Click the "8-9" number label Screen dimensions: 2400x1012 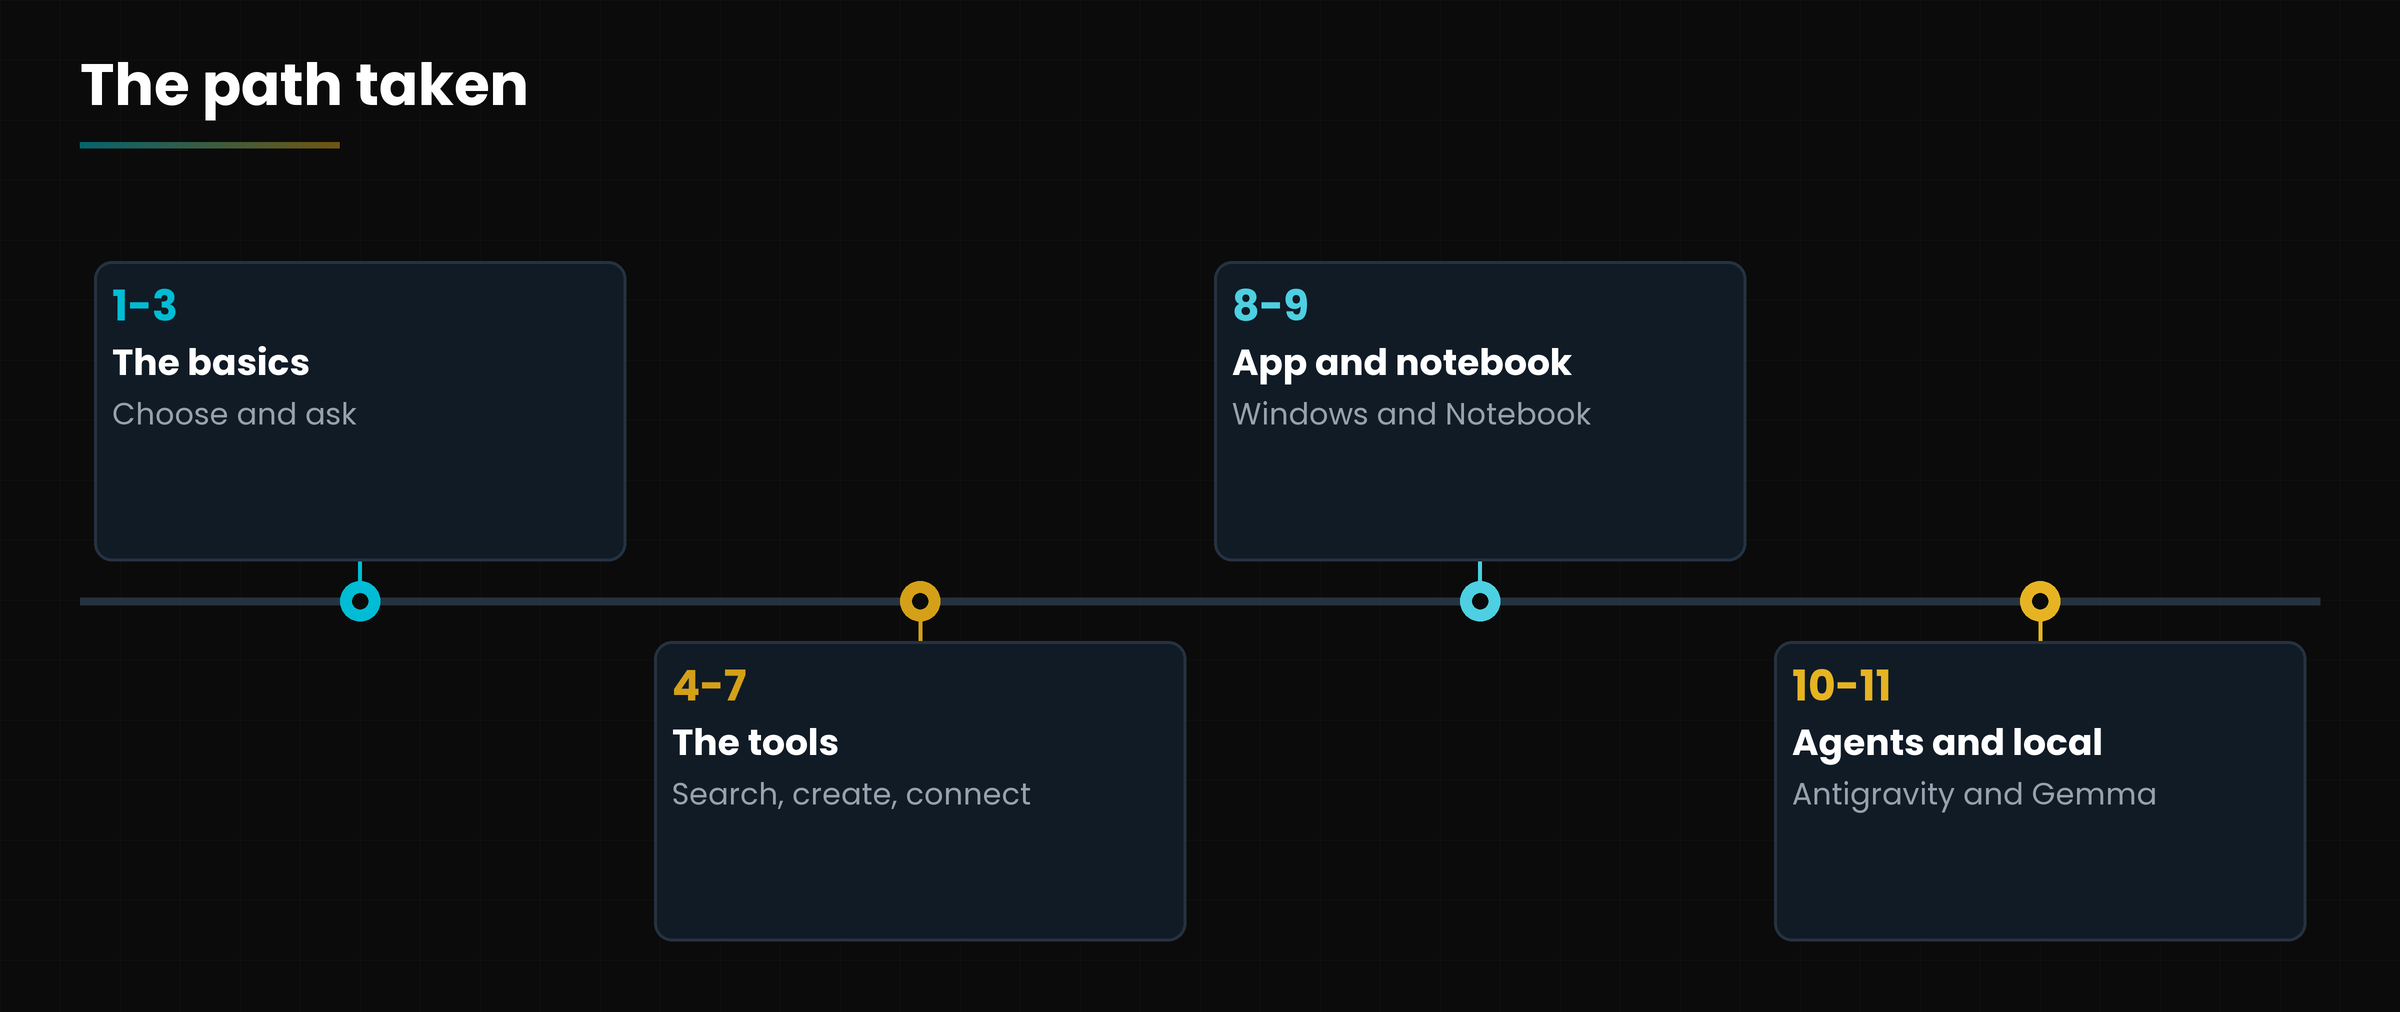click(x=1270, y=305)
